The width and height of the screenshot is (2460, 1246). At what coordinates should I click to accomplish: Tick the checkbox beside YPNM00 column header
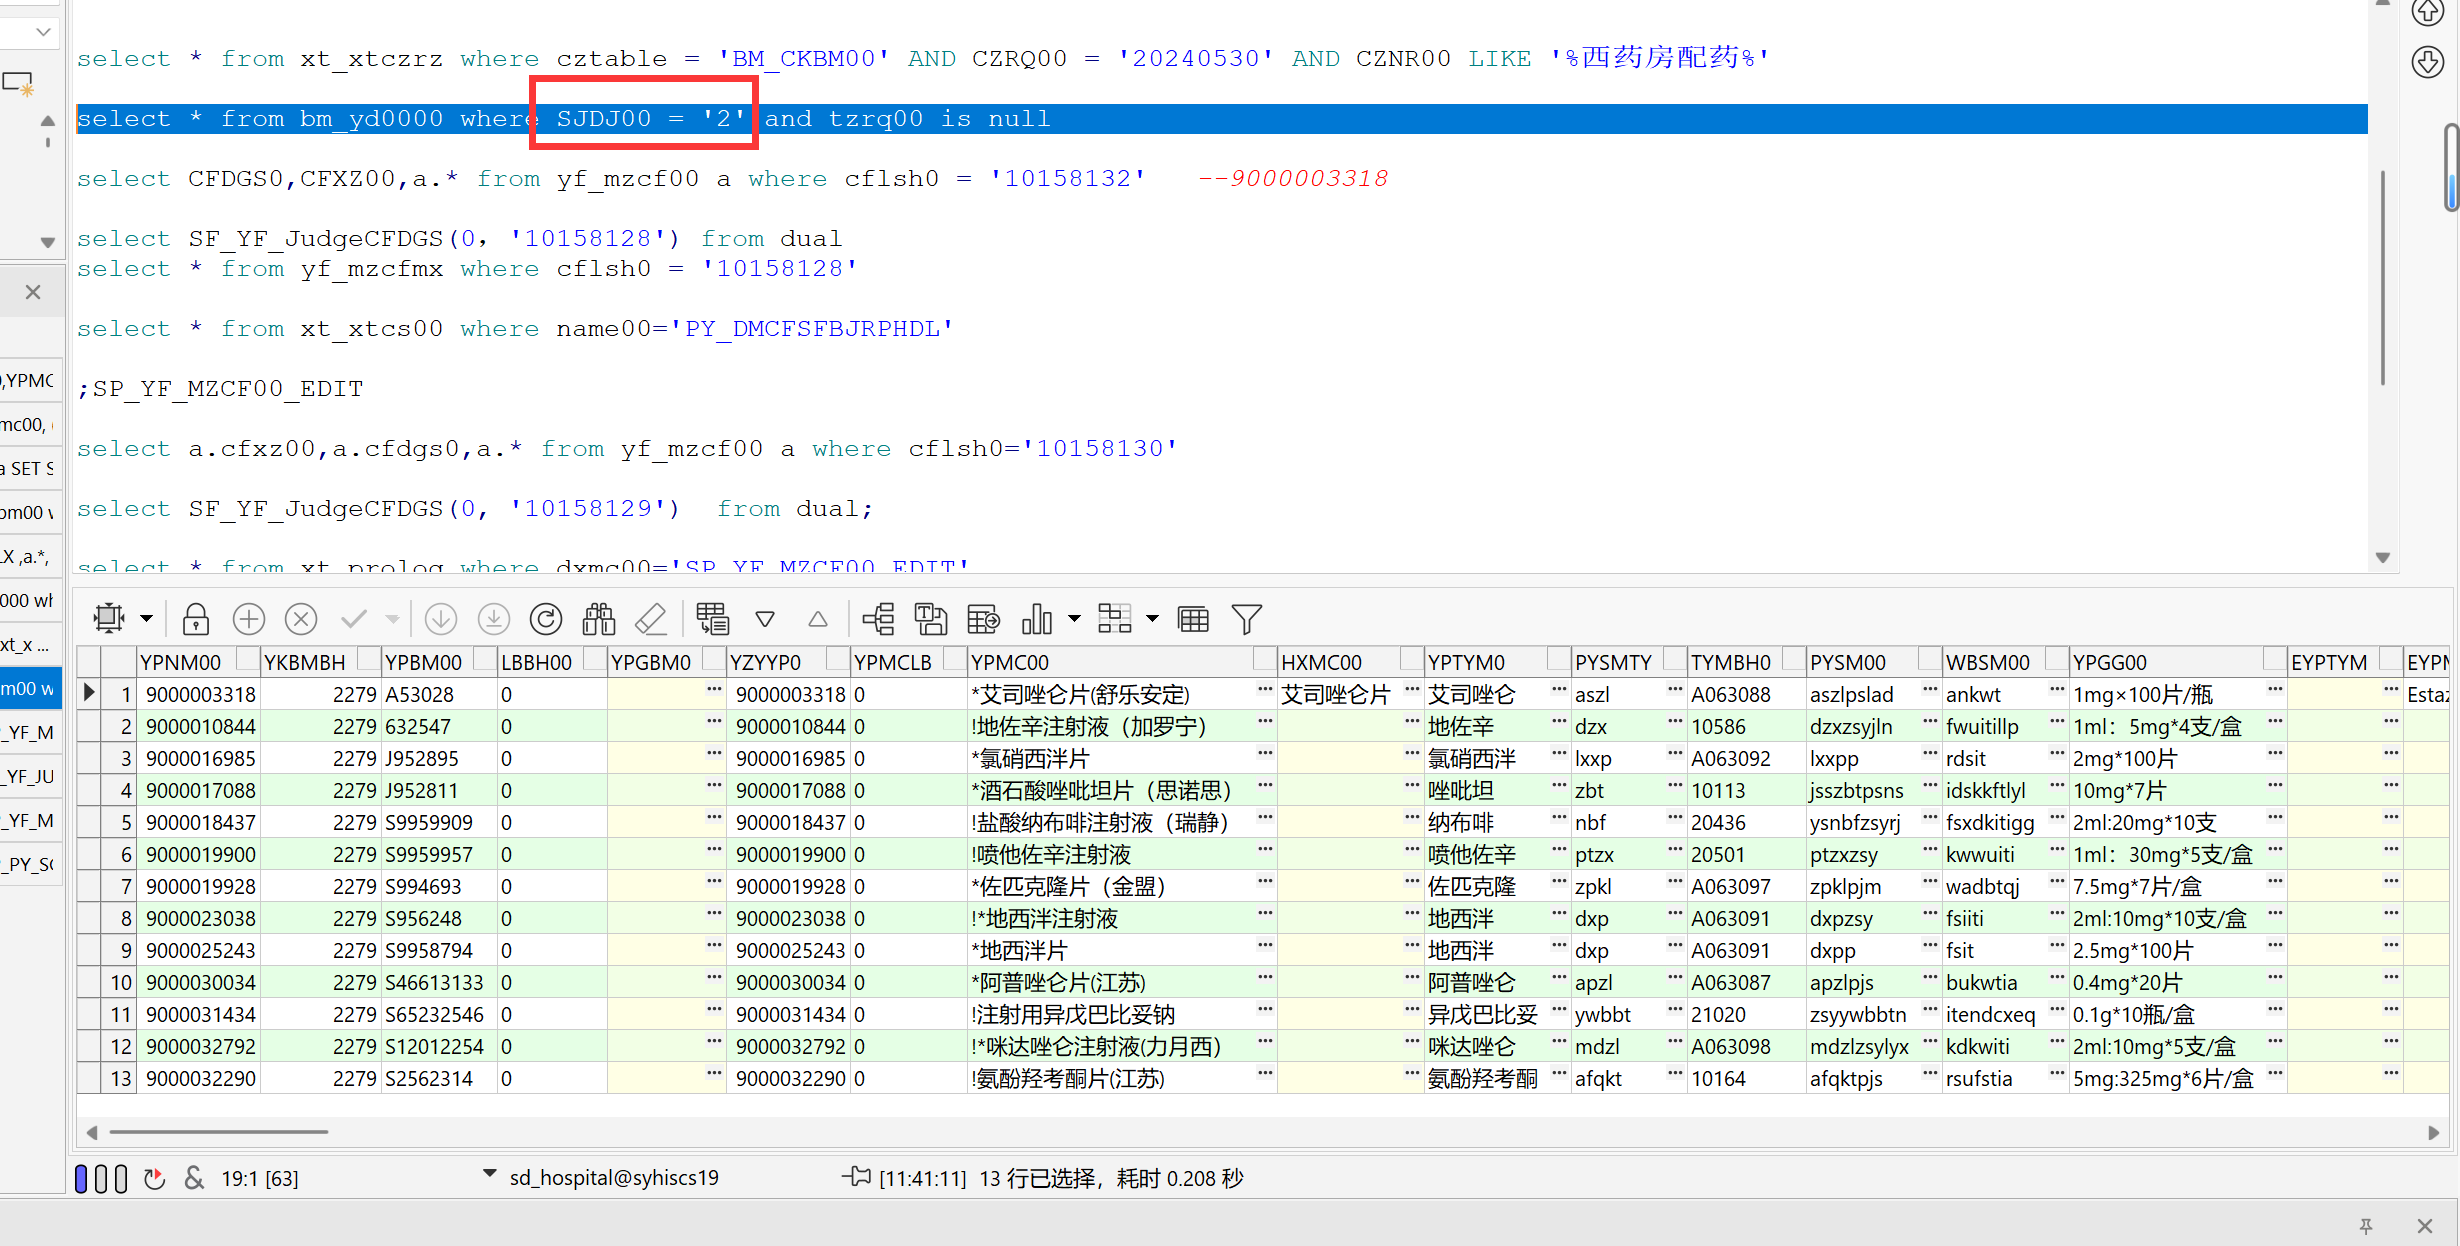(x=247, y=660)
